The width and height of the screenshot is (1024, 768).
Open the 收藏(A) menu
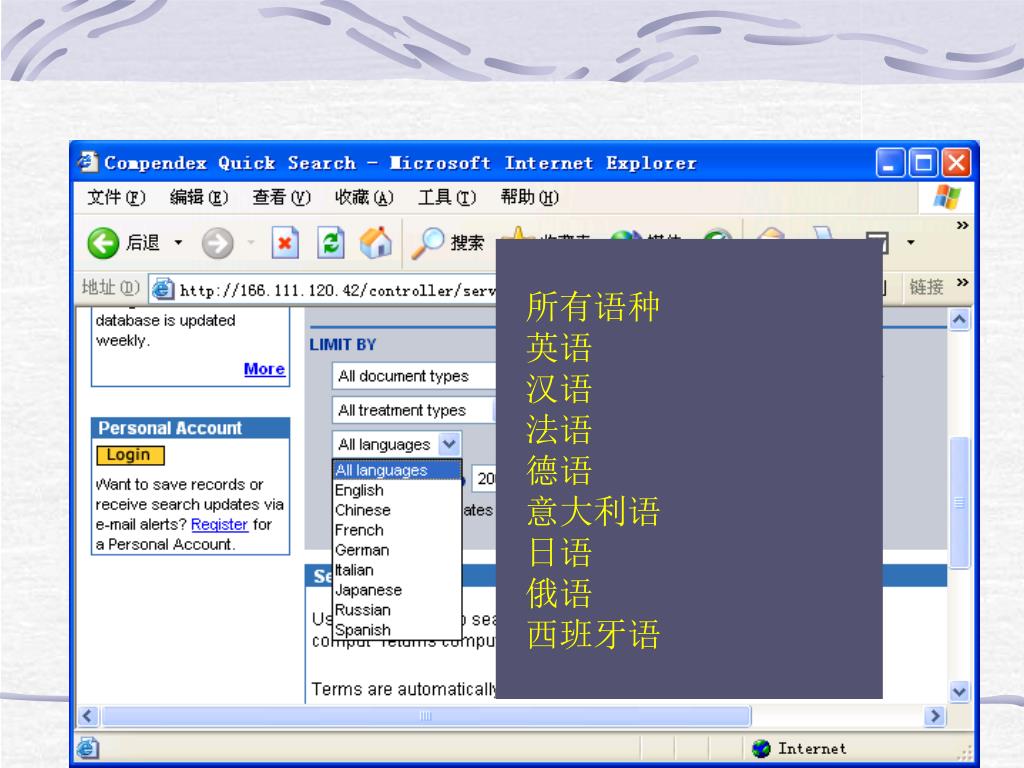pyautogui.click(x=364, y=197)
